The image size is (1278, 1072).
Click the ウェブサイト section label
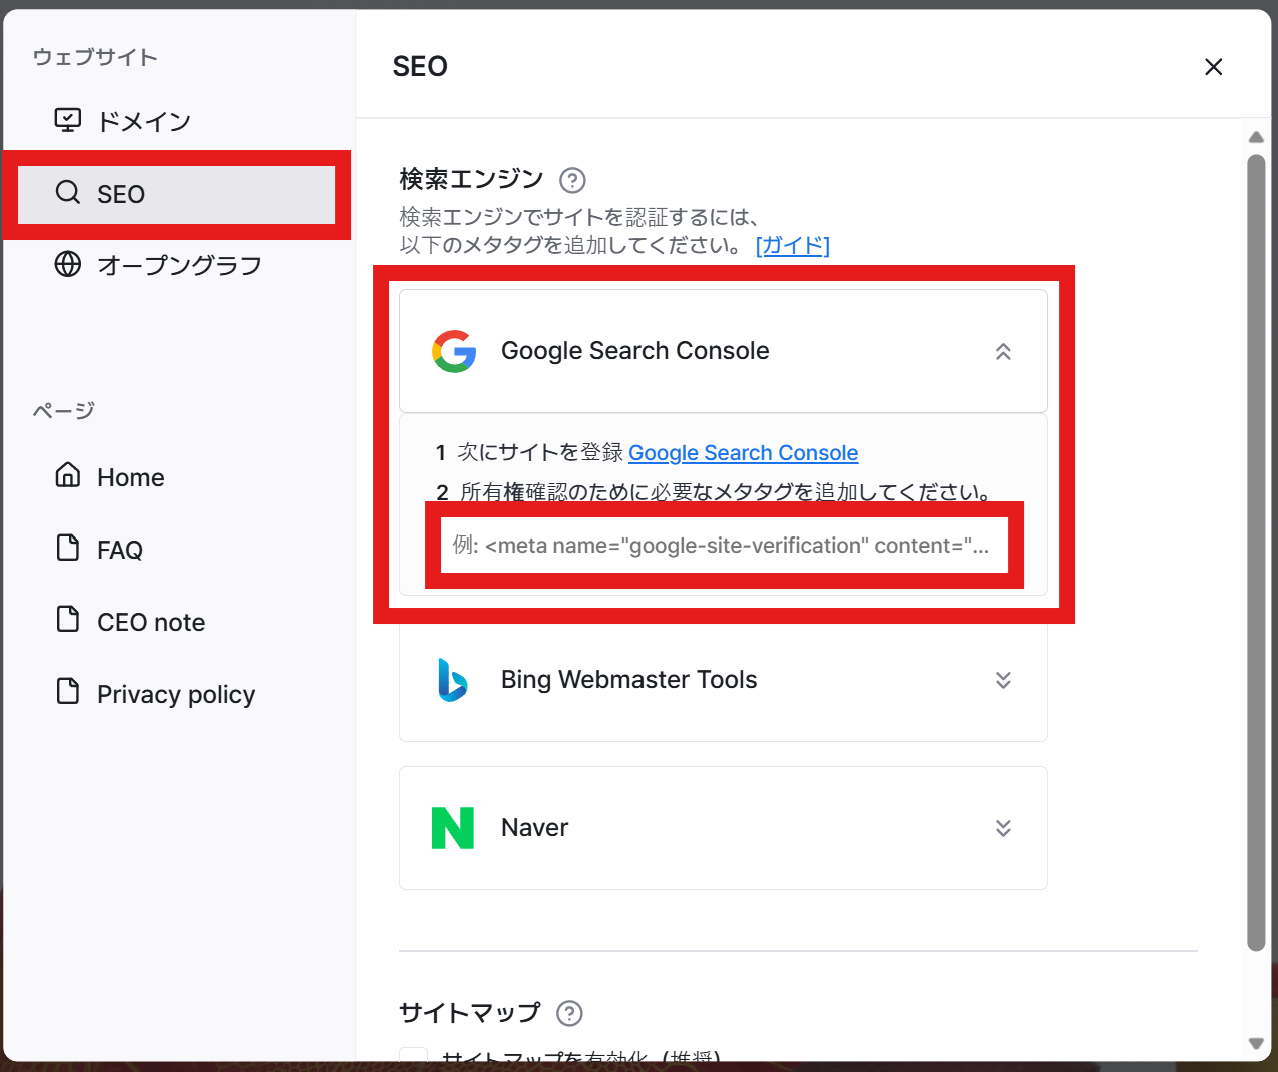point(95,57)
